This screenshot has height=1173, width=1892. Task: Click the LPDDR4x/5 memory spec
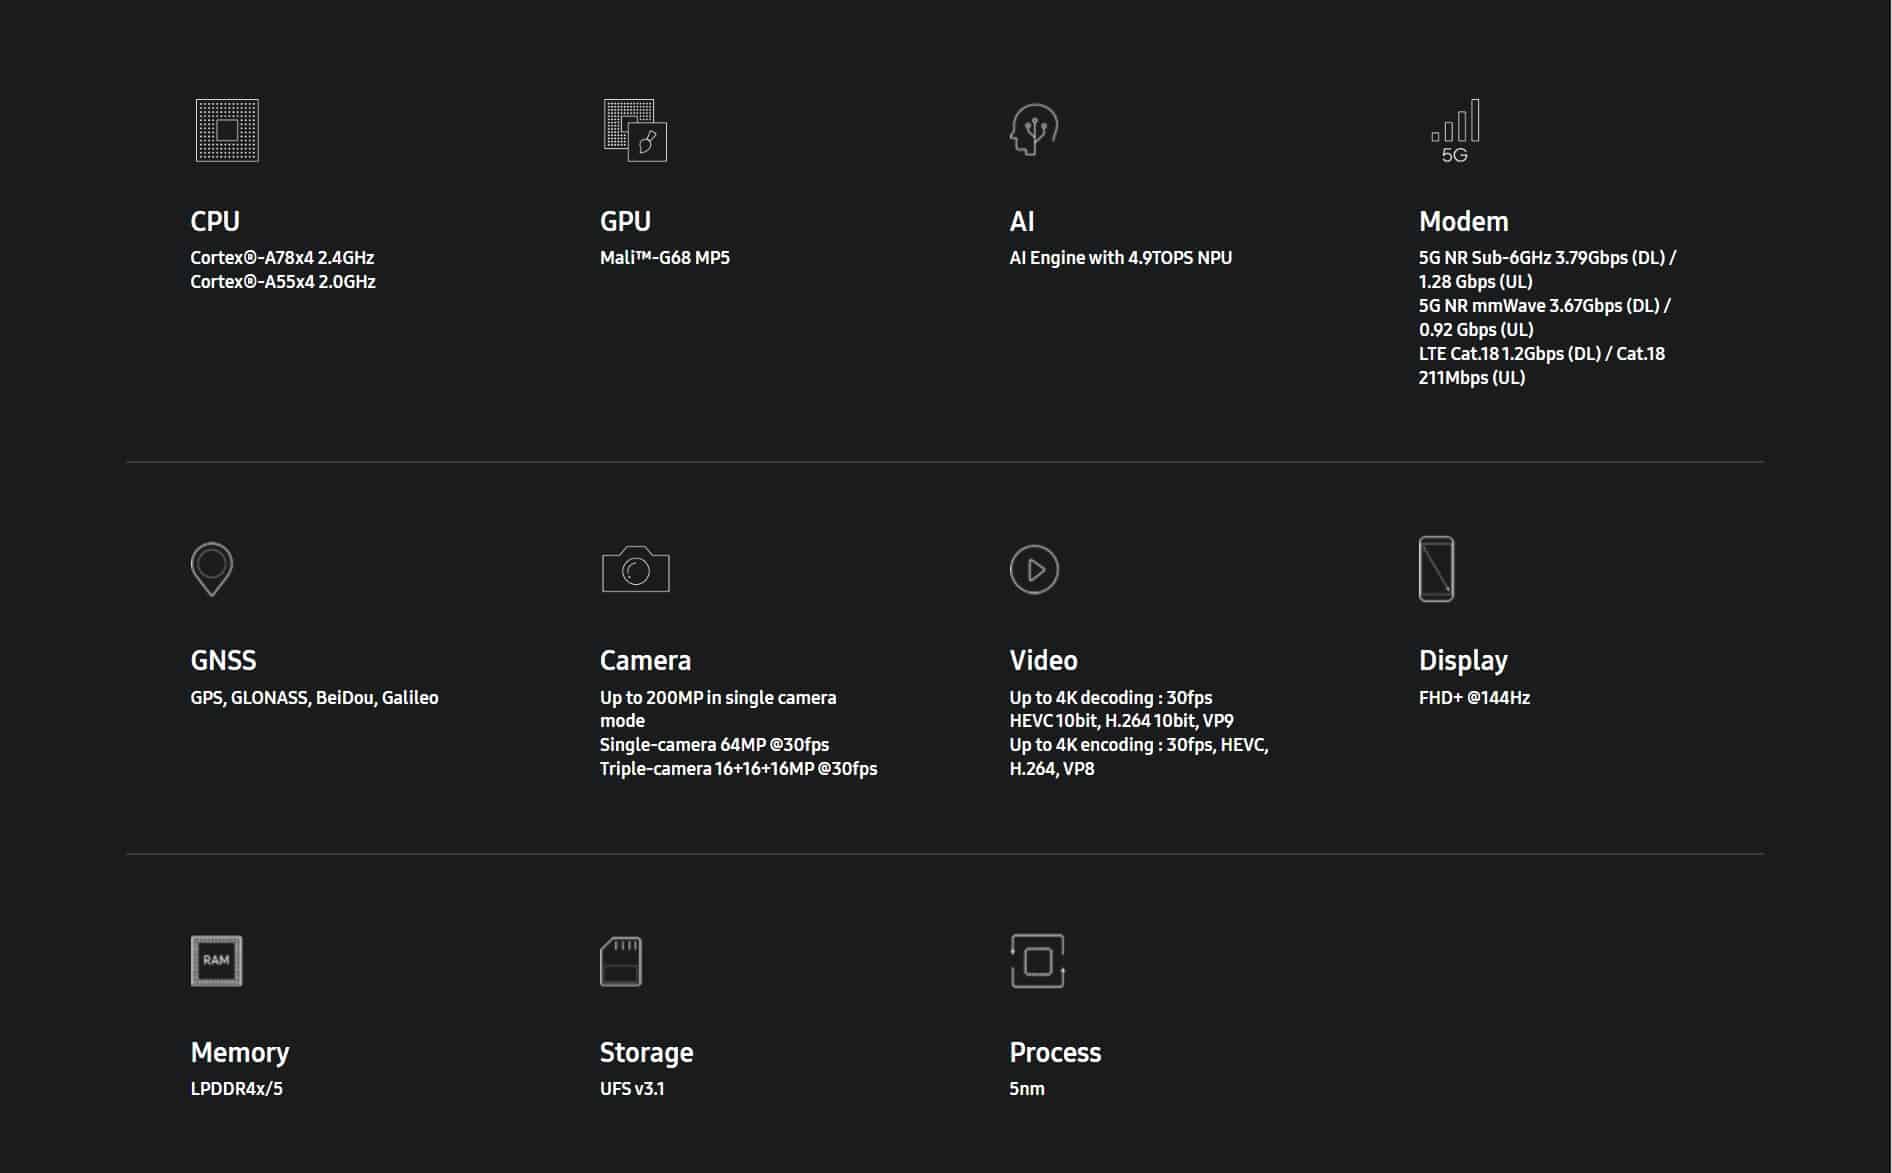[237, 1089]
